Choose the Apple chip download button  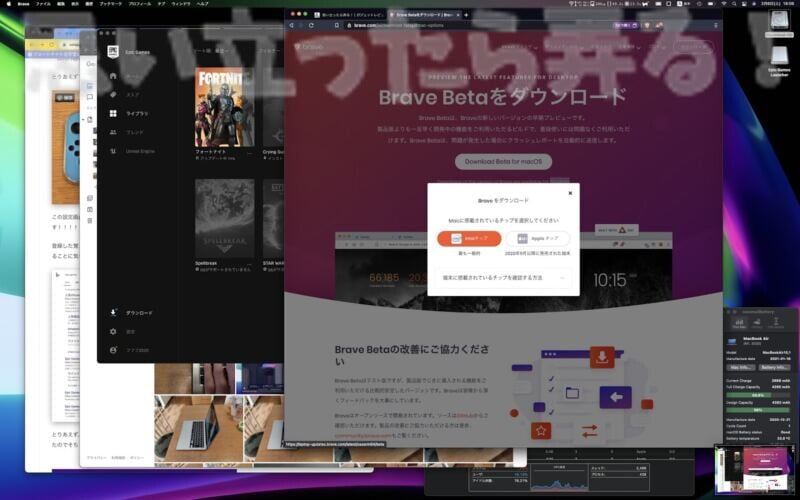537,238
